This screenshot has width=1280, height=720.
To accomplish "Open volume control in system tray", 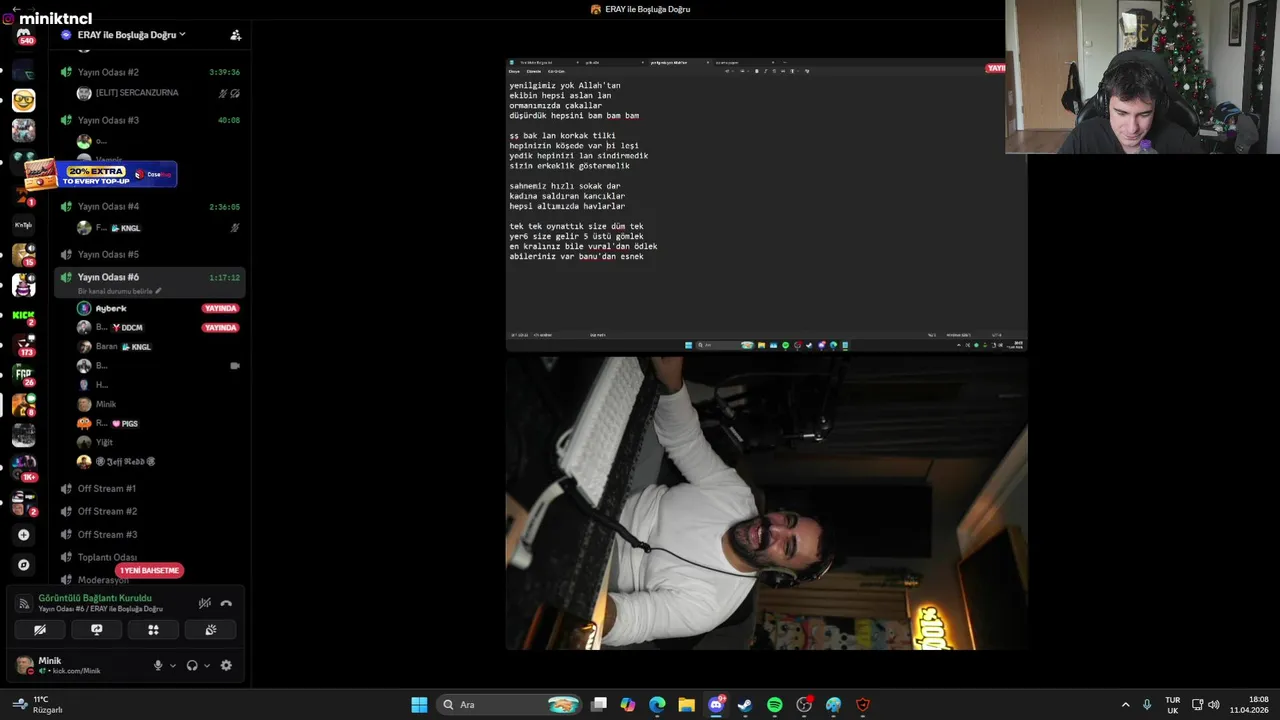I will [x=1214, y=705].
